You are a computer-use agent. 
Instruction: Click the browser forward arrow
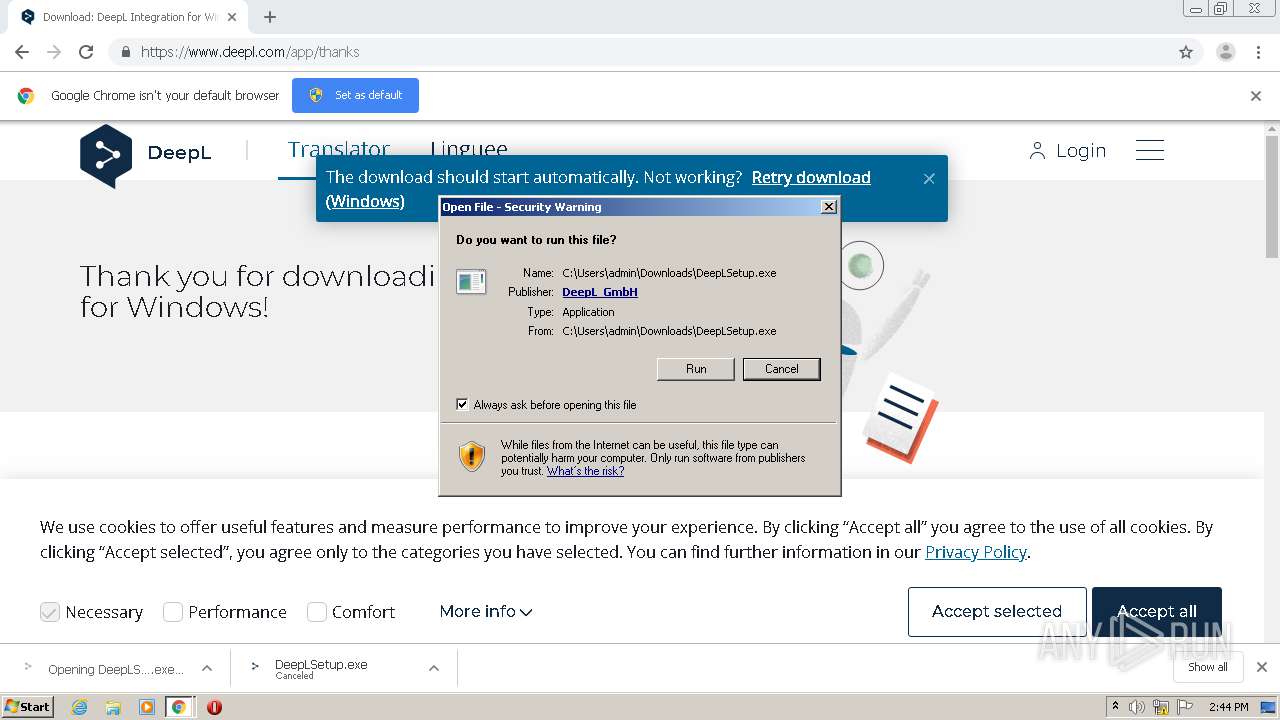tap(54, 52)
